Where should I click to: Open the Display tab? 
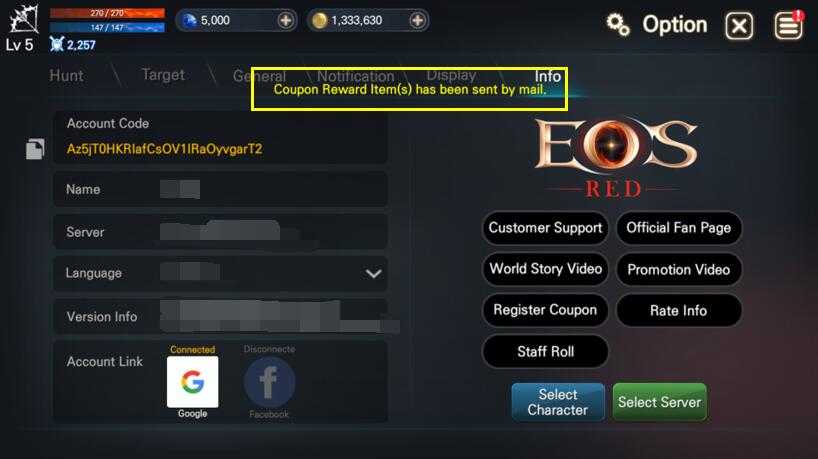point(451,75)
